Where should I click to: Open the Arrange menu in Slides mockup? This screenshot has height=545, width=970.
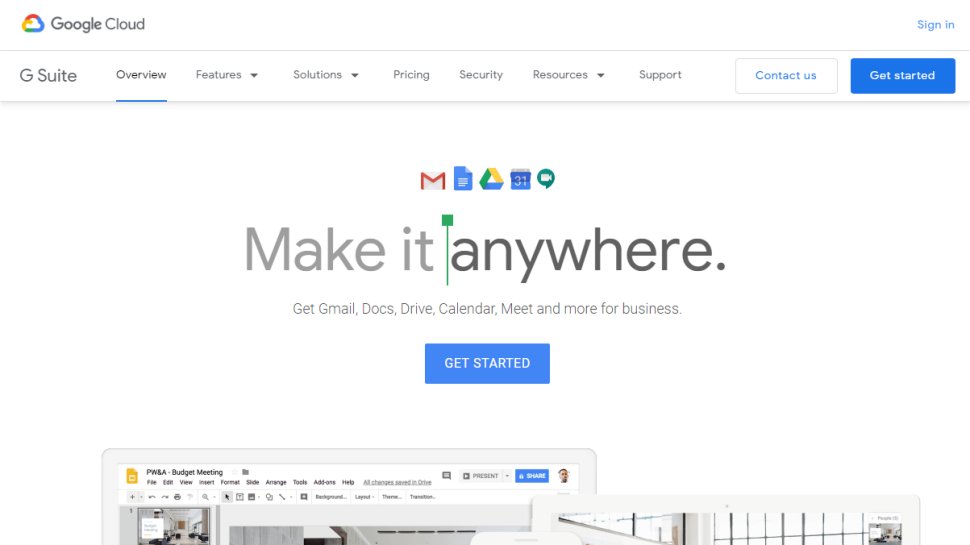point(276,483)
